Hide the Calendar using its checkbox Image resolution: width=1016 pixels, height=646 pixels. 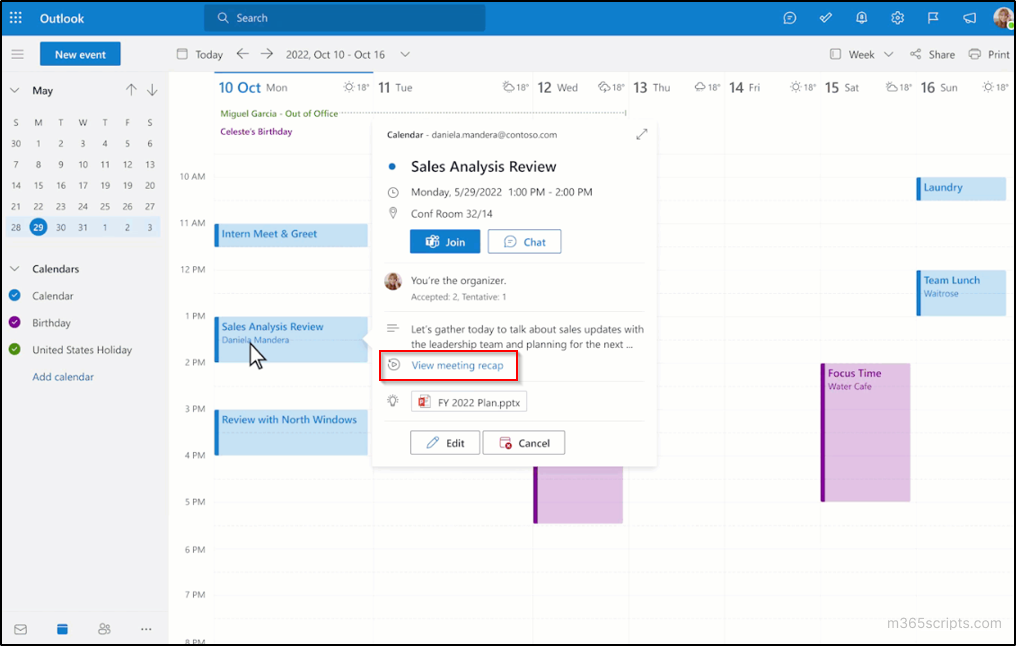pyautogui.click(x=14, y=295)
